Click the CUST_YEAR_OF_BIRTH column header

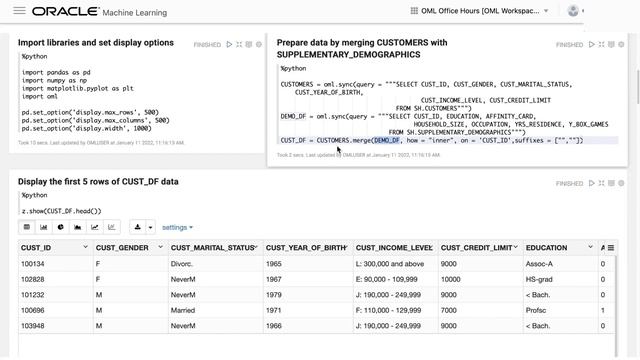(x=307, y=248)
